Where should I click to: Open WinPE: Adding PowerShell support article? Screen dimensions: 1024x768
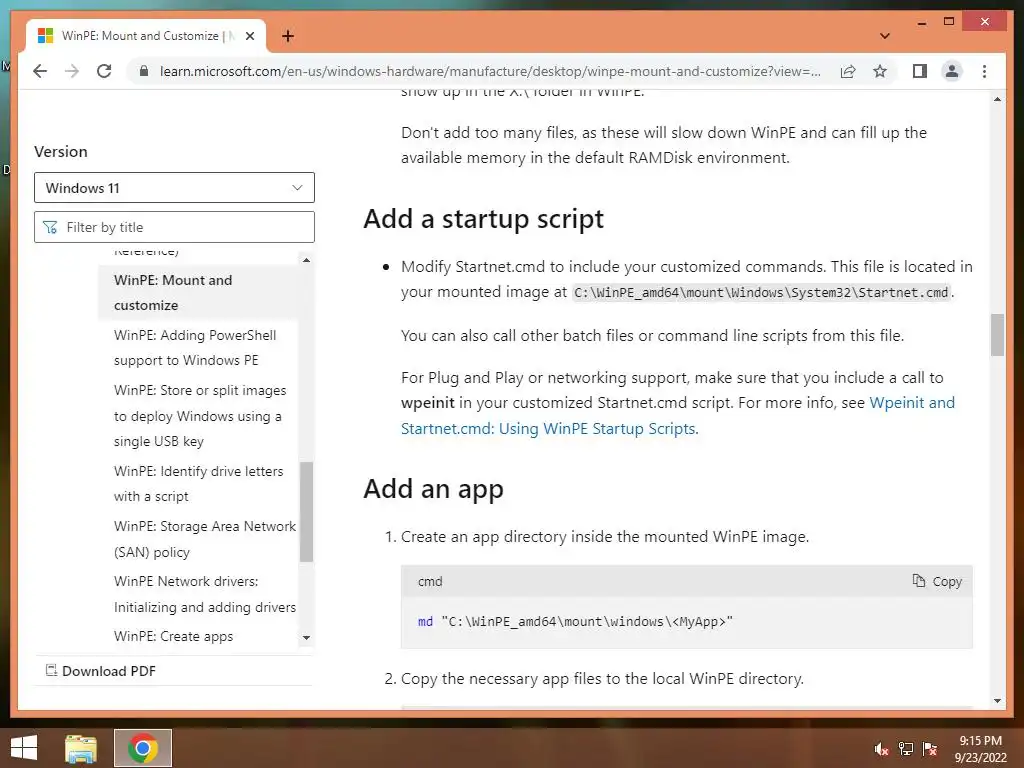click(195, 347)
